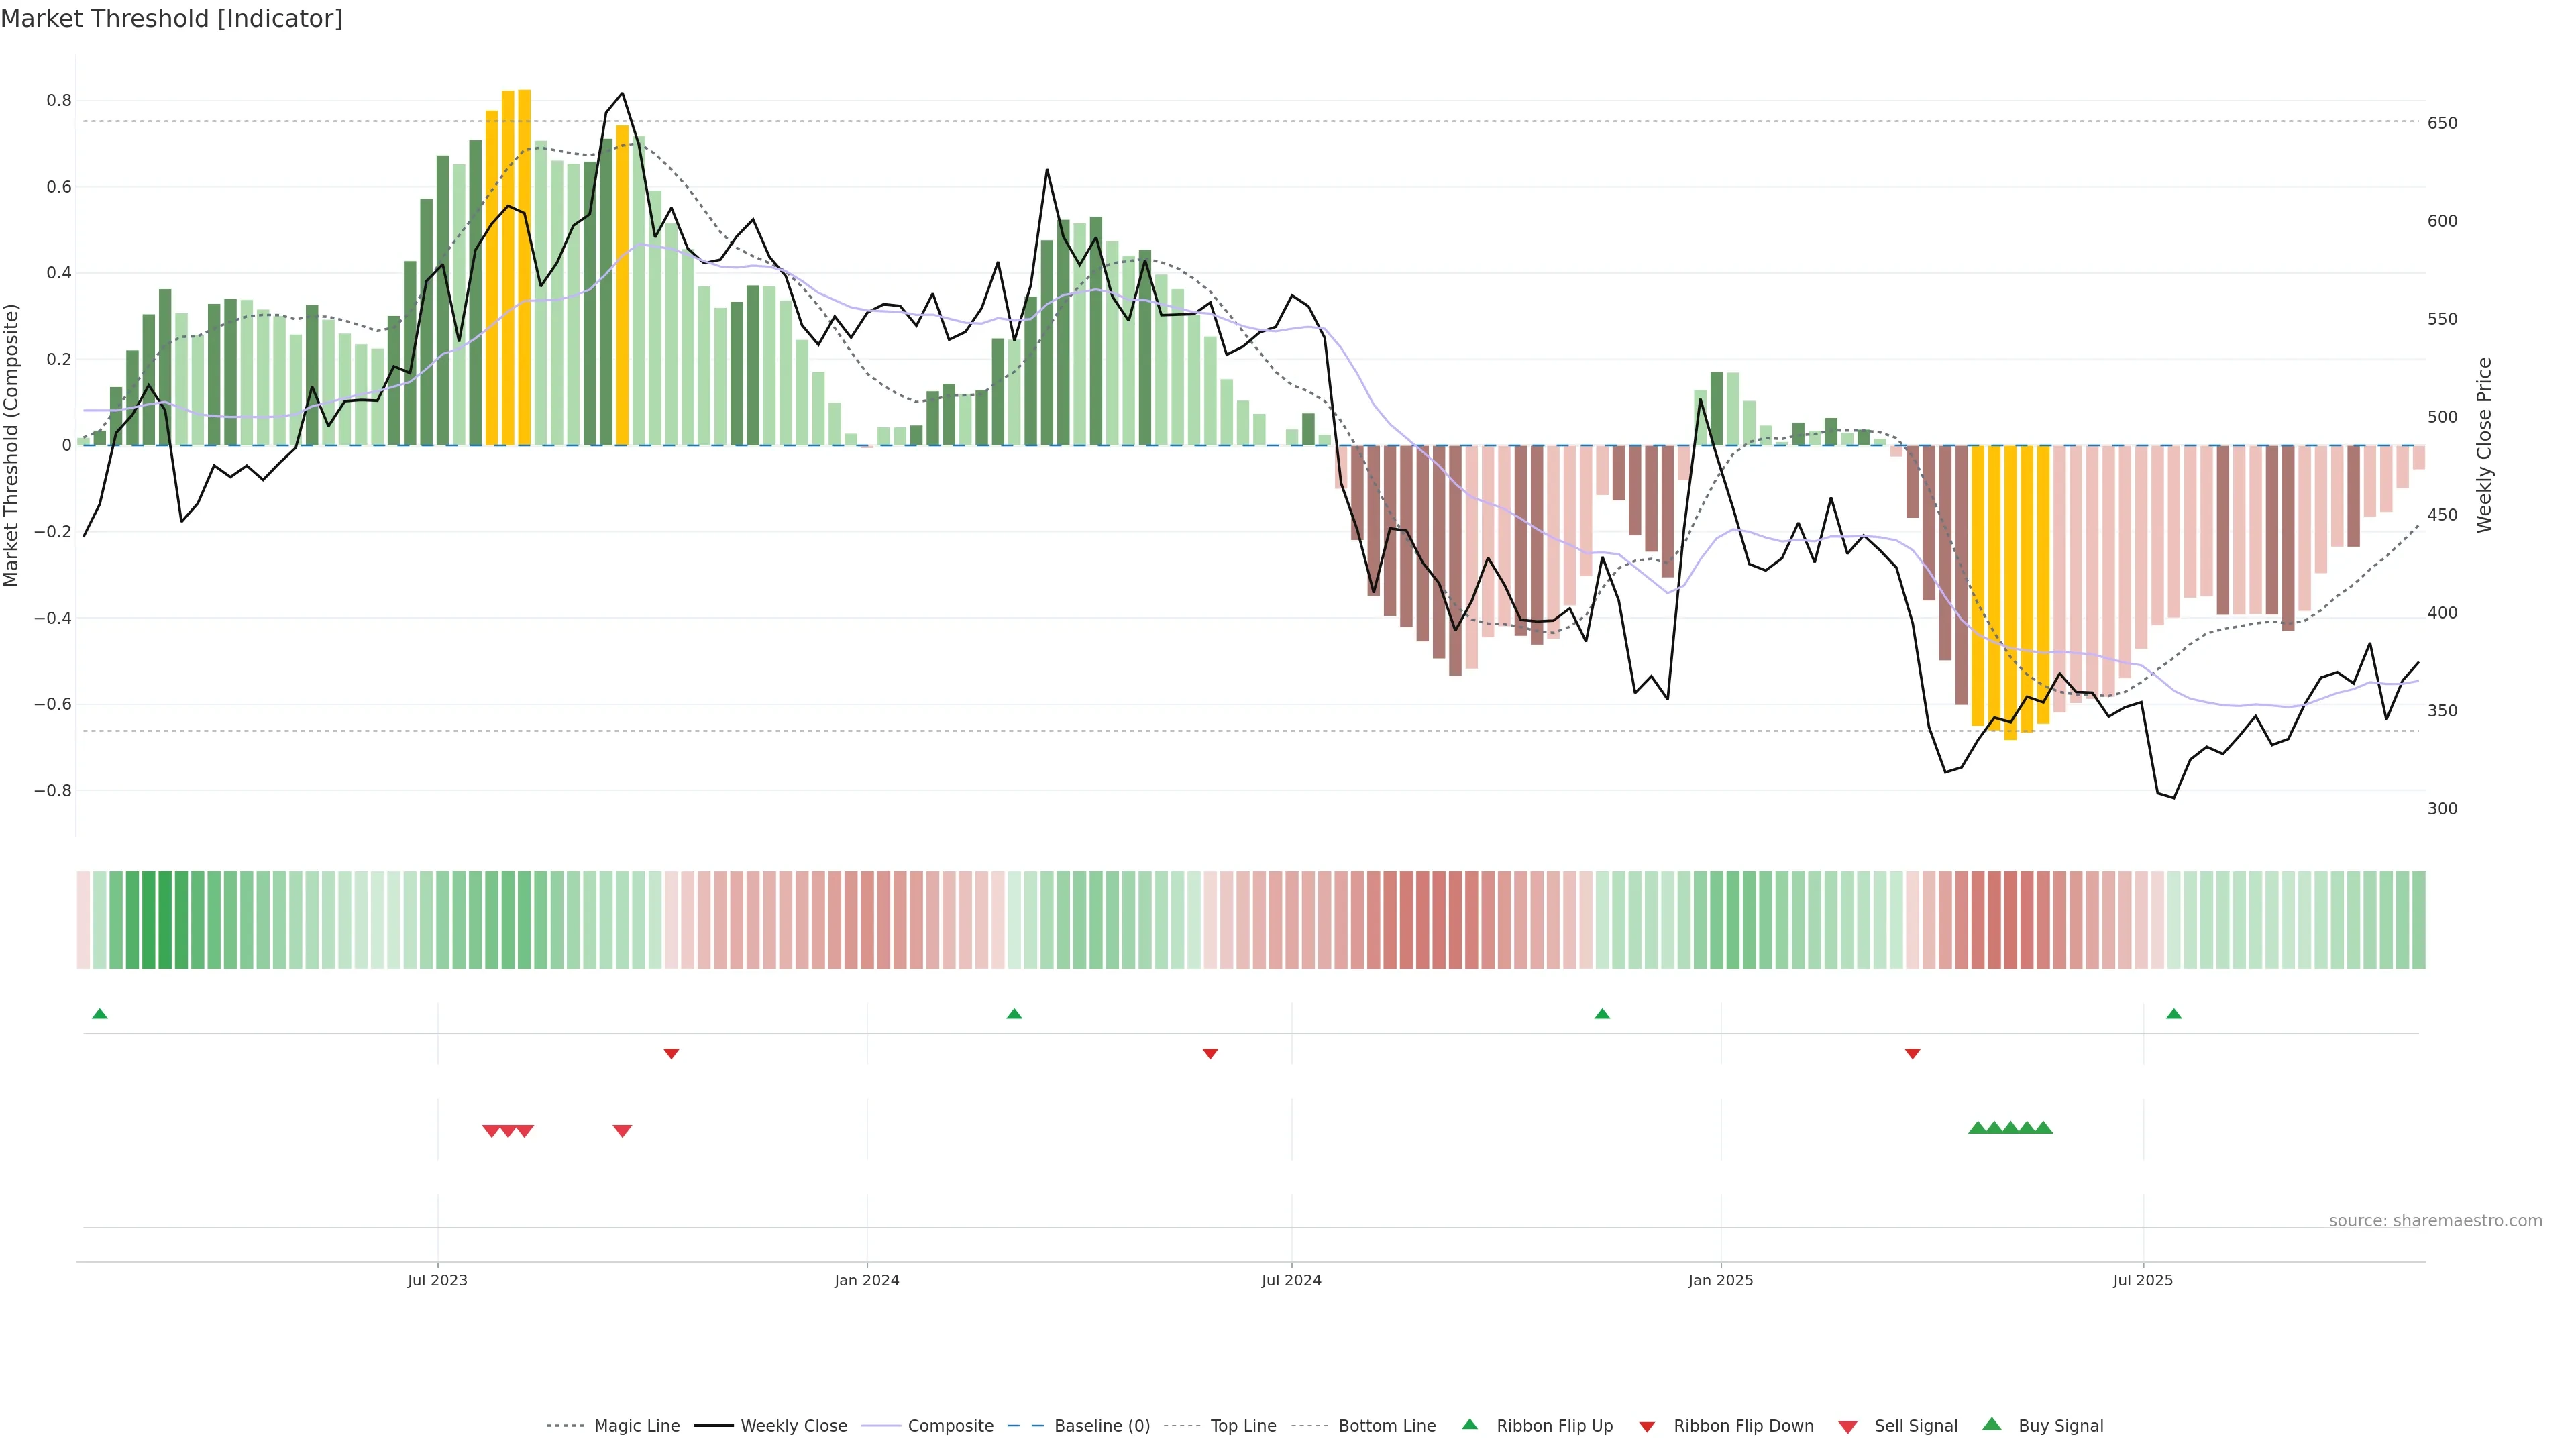2576x1449 pixels.
Task: Click the first buy signal marker
Action: click(1977, 1128)
